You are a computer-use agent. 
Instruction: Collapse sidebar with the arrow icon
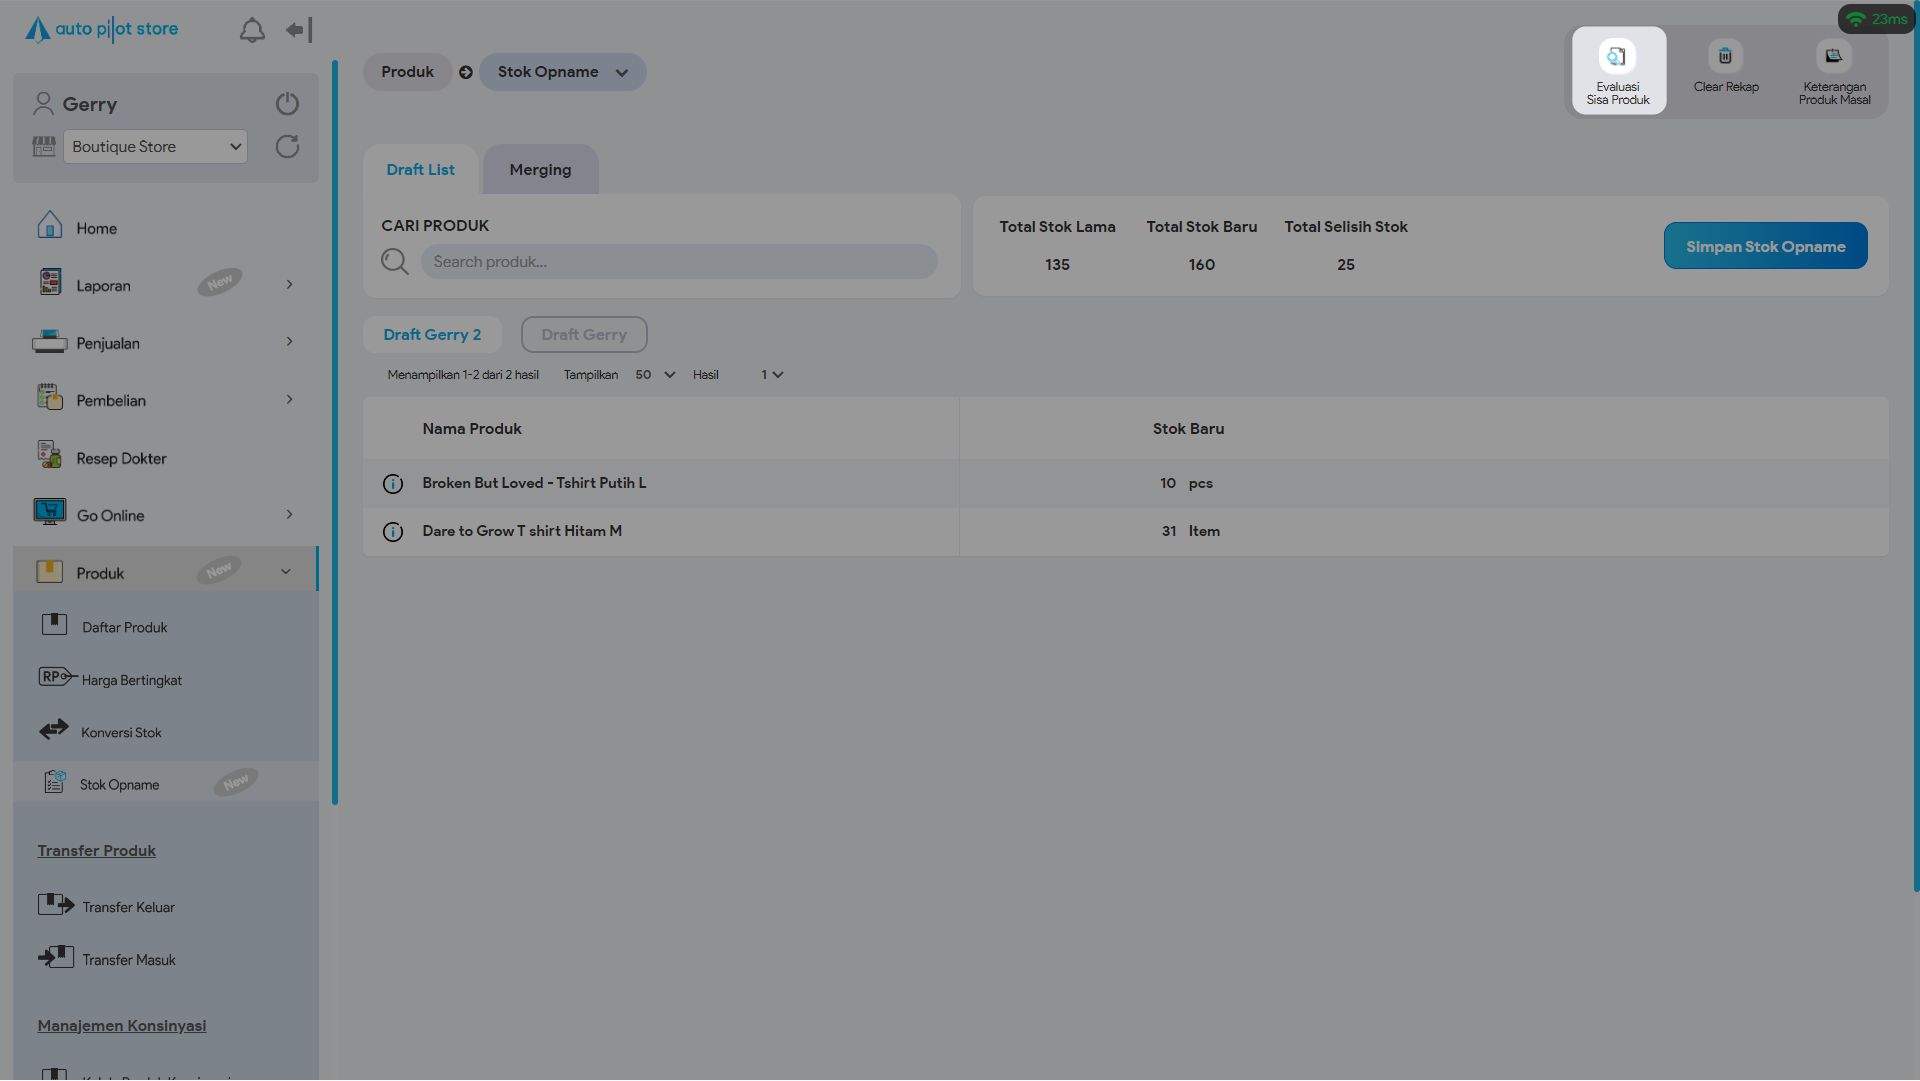pyautogui.click(x=298, y=31)
